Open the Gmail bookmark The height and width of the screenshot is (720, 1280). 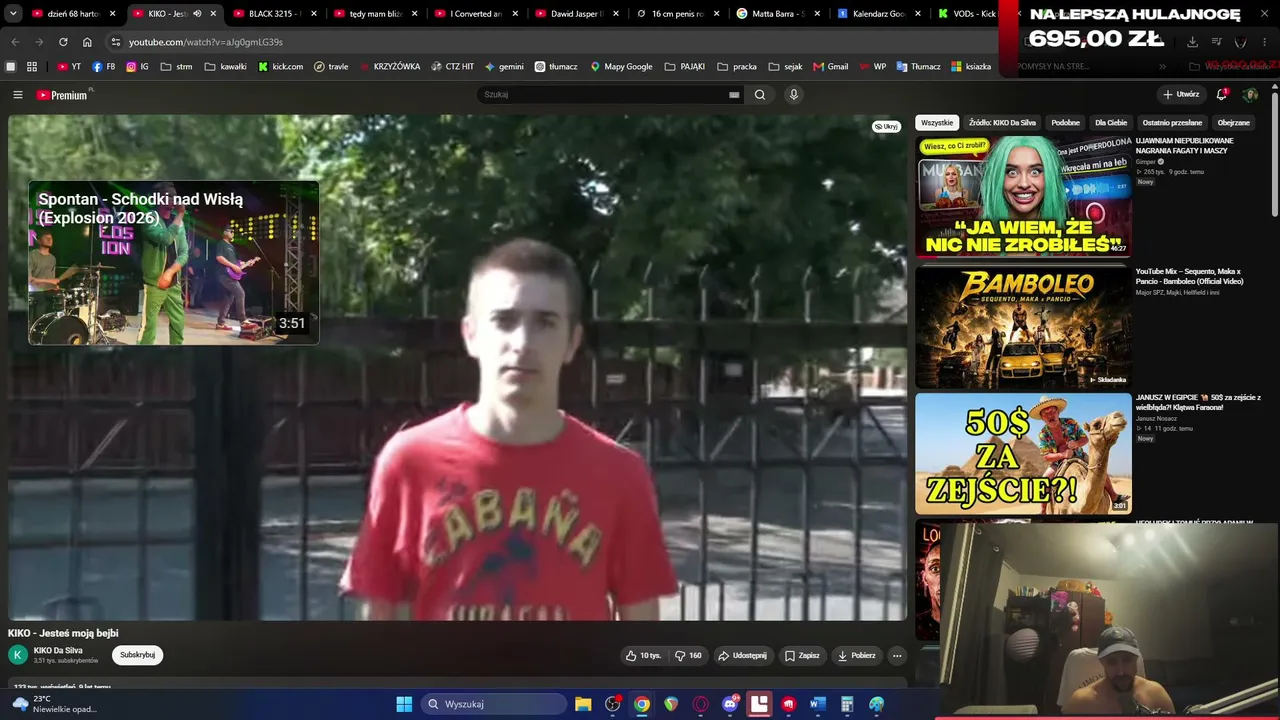(x=830, y=67)
